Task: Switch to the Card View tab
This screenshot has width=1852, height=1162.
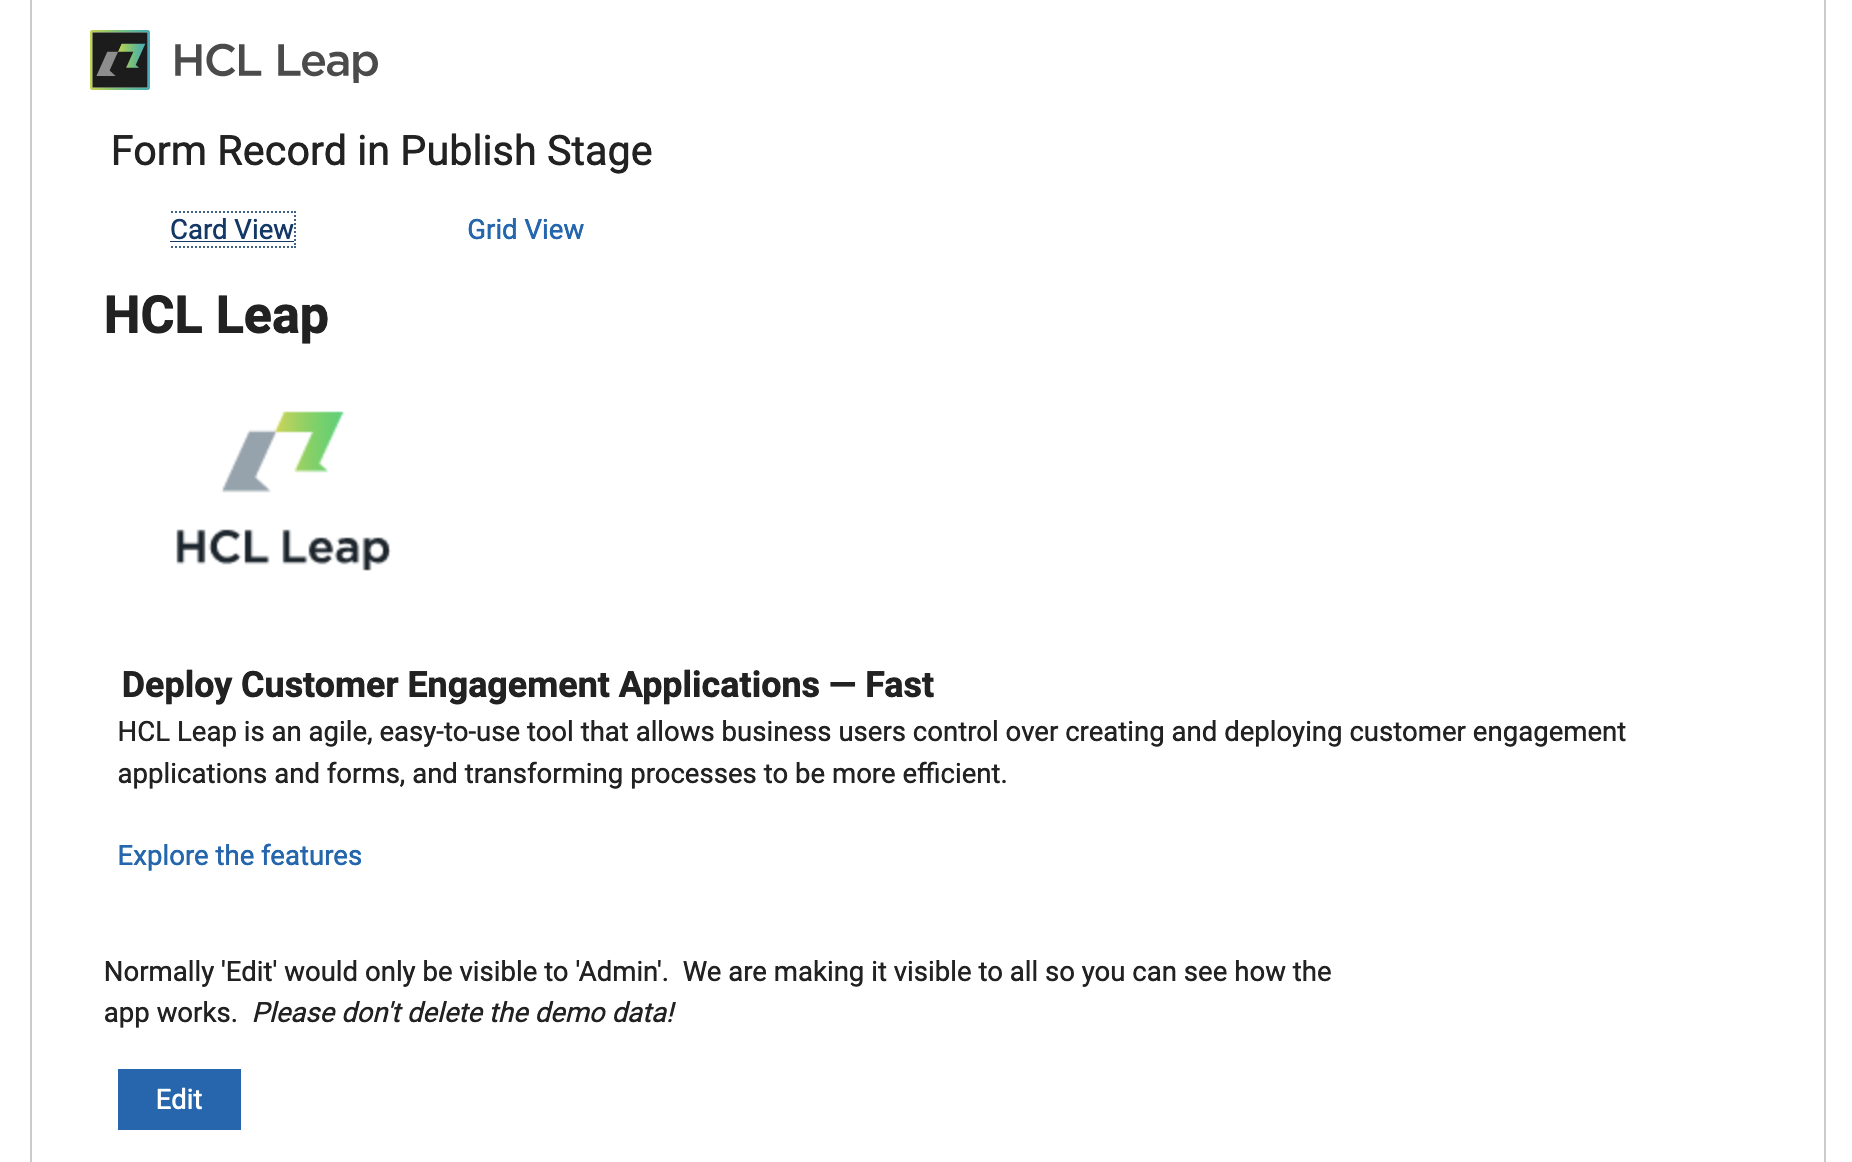Action: 233,229
